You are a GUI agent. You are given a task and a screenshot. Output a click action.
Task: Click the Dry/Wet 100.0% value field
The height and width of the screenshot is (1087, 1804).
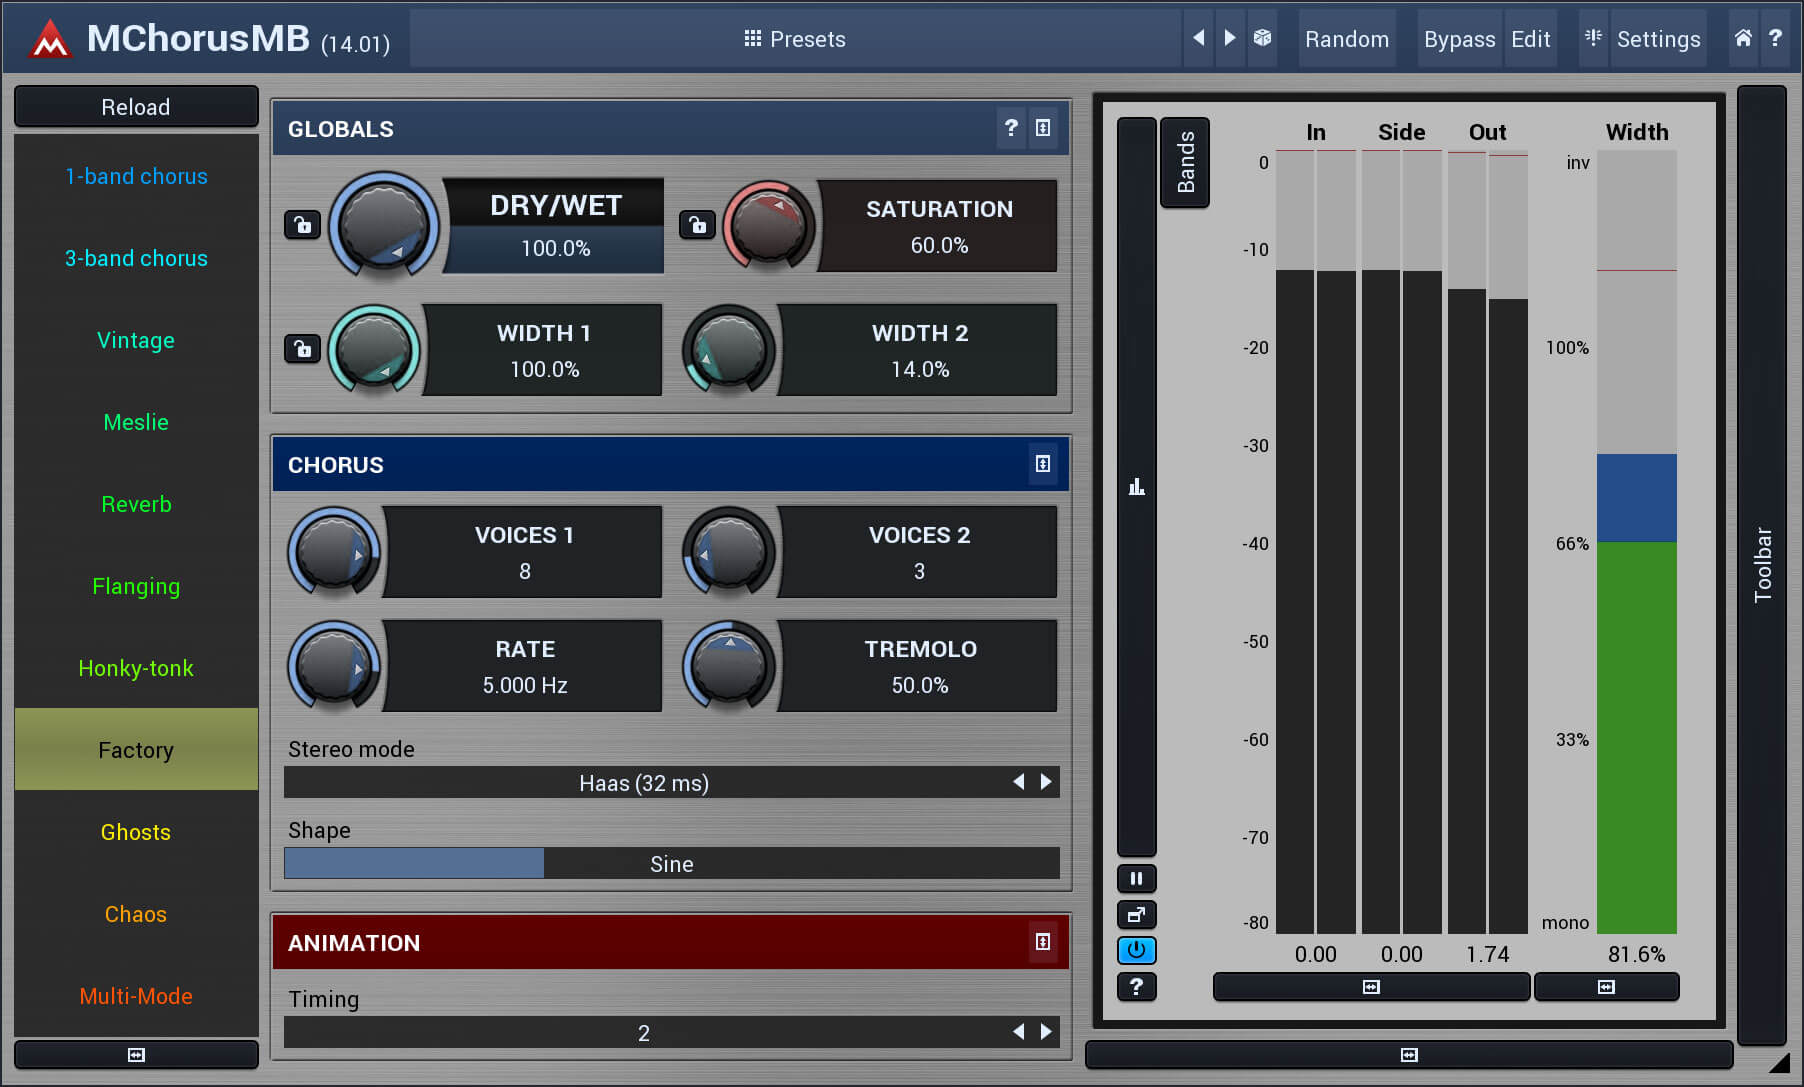coord(555,248)
